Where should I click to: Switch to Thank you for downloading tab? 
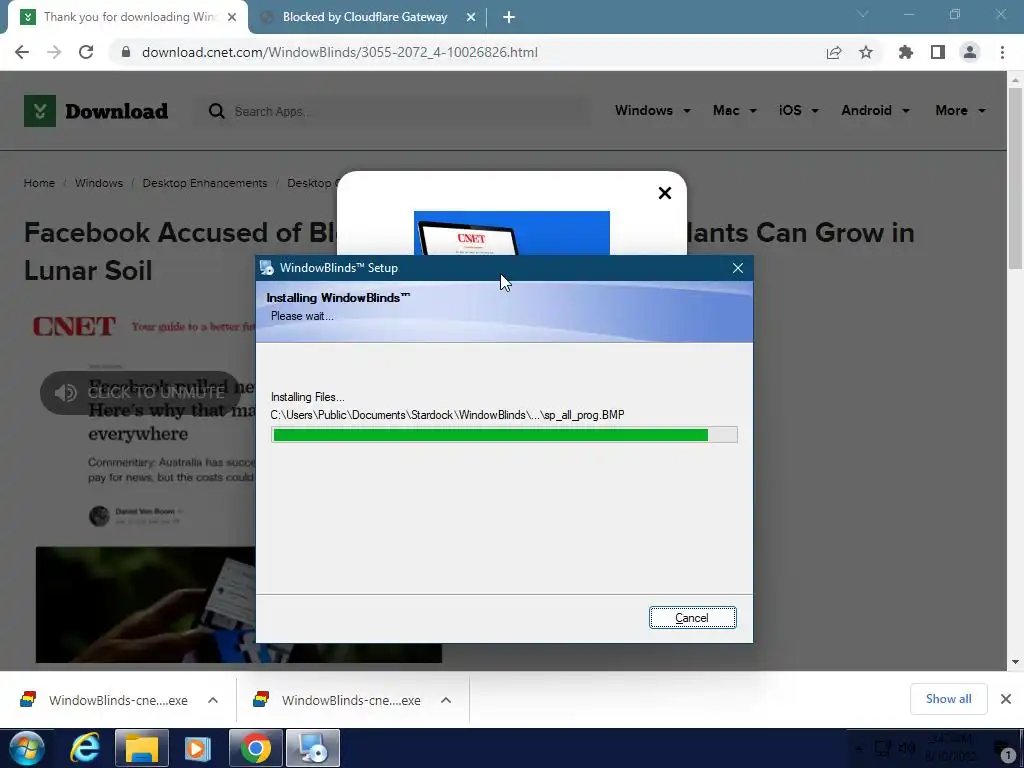[128, 17]
